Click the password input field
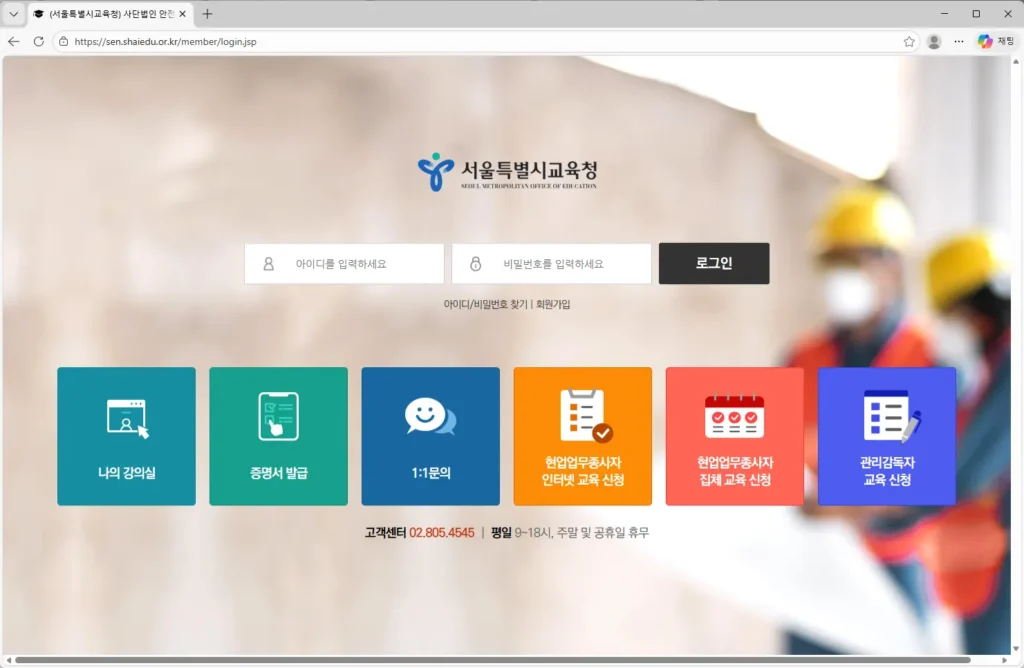This screenshot has height=668, width=1024. 551,263
